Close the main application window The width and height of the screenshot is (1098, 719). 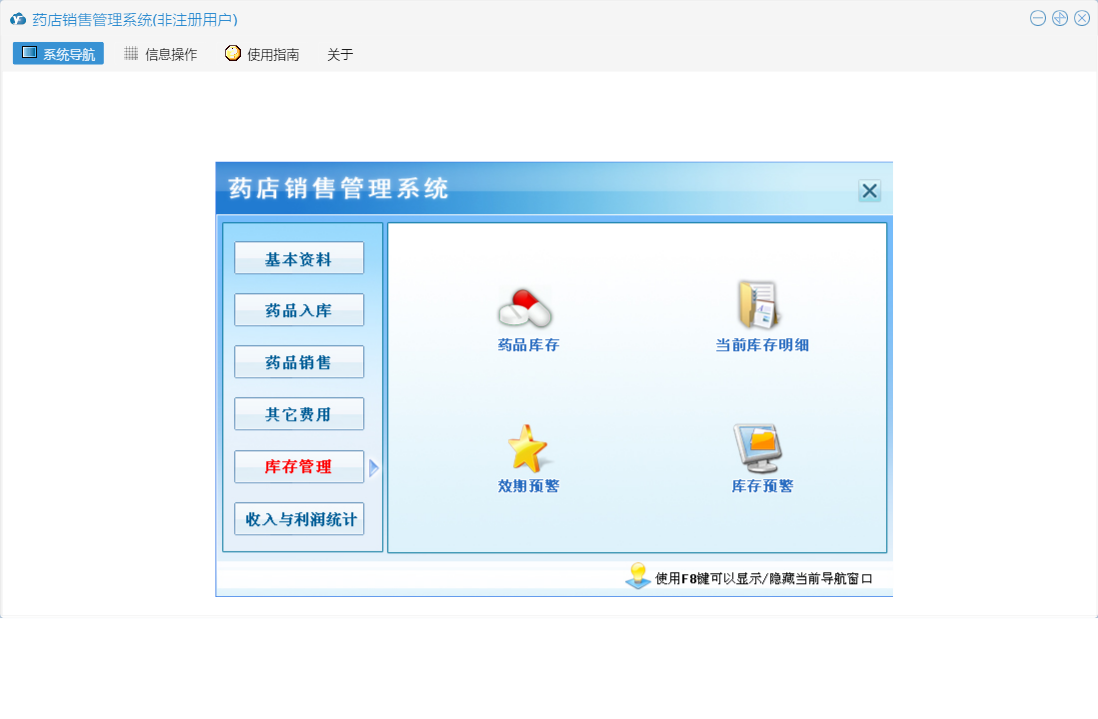point(1082,18)
